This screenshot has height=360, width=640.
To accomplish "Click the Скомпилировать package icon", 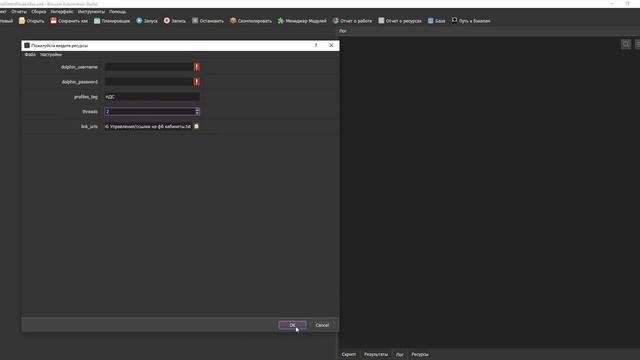I will (x=233, y=20).
